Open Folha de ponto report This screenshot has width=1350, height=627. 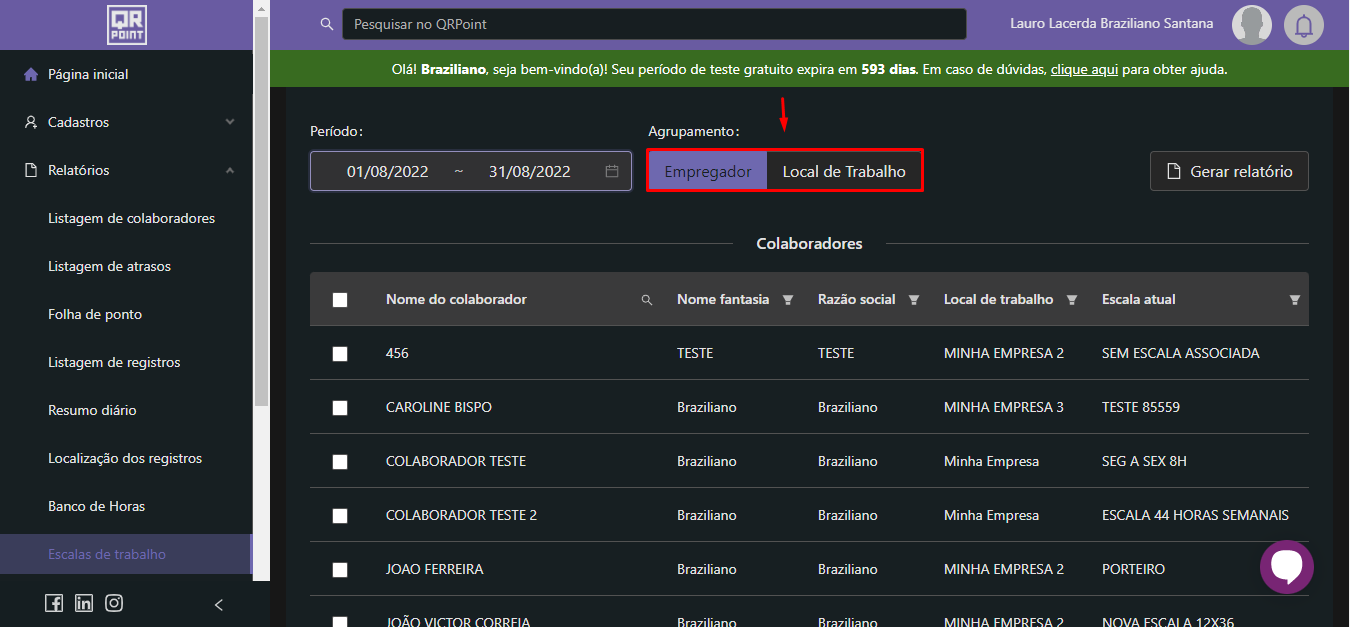95,314
